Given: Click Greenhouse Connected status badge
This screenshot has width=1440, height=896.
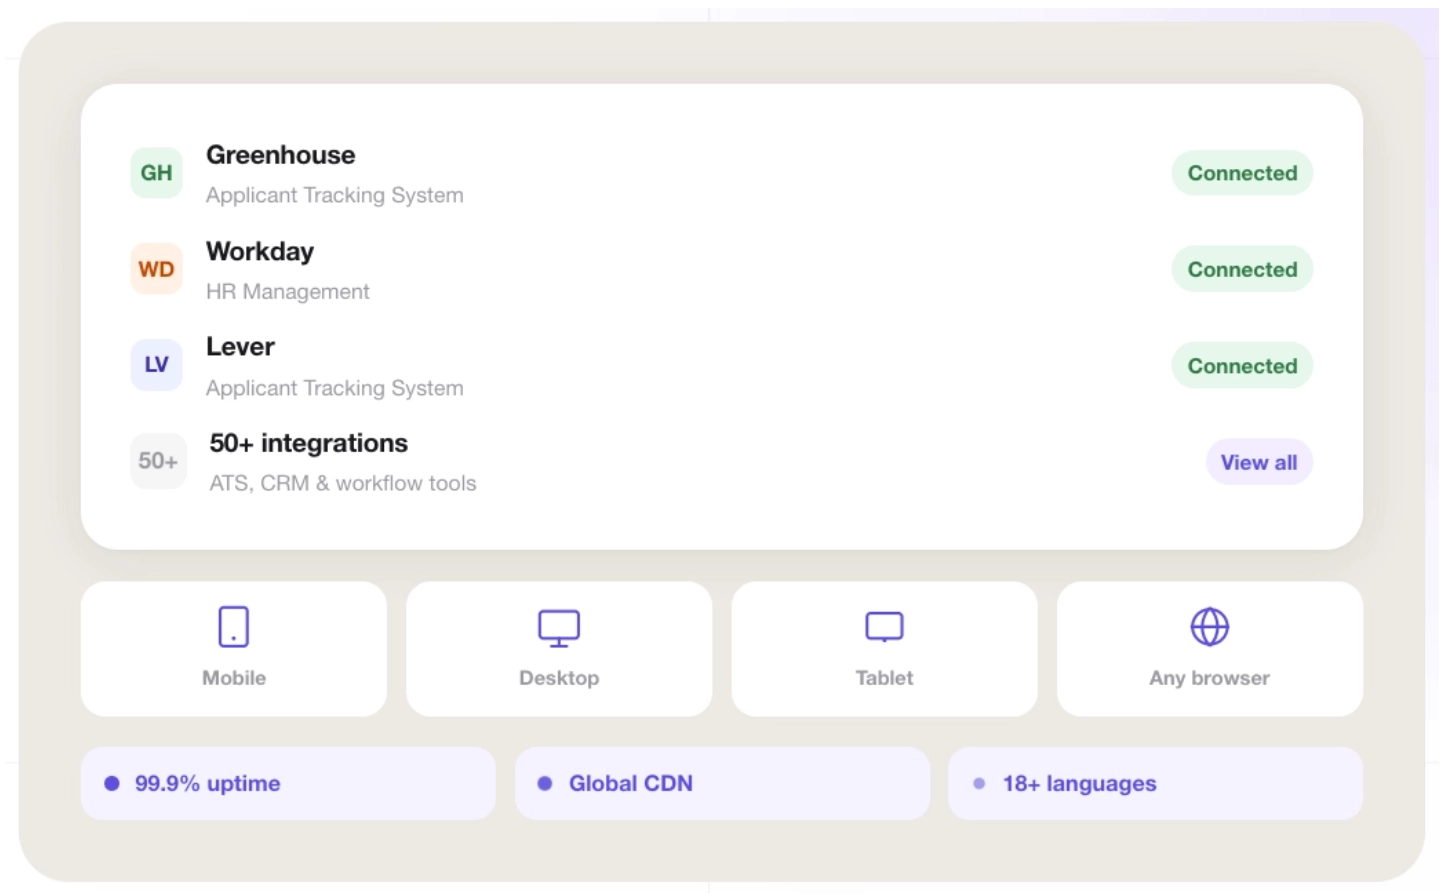Looking at the screenshot, I should (x=1242, y=173).
